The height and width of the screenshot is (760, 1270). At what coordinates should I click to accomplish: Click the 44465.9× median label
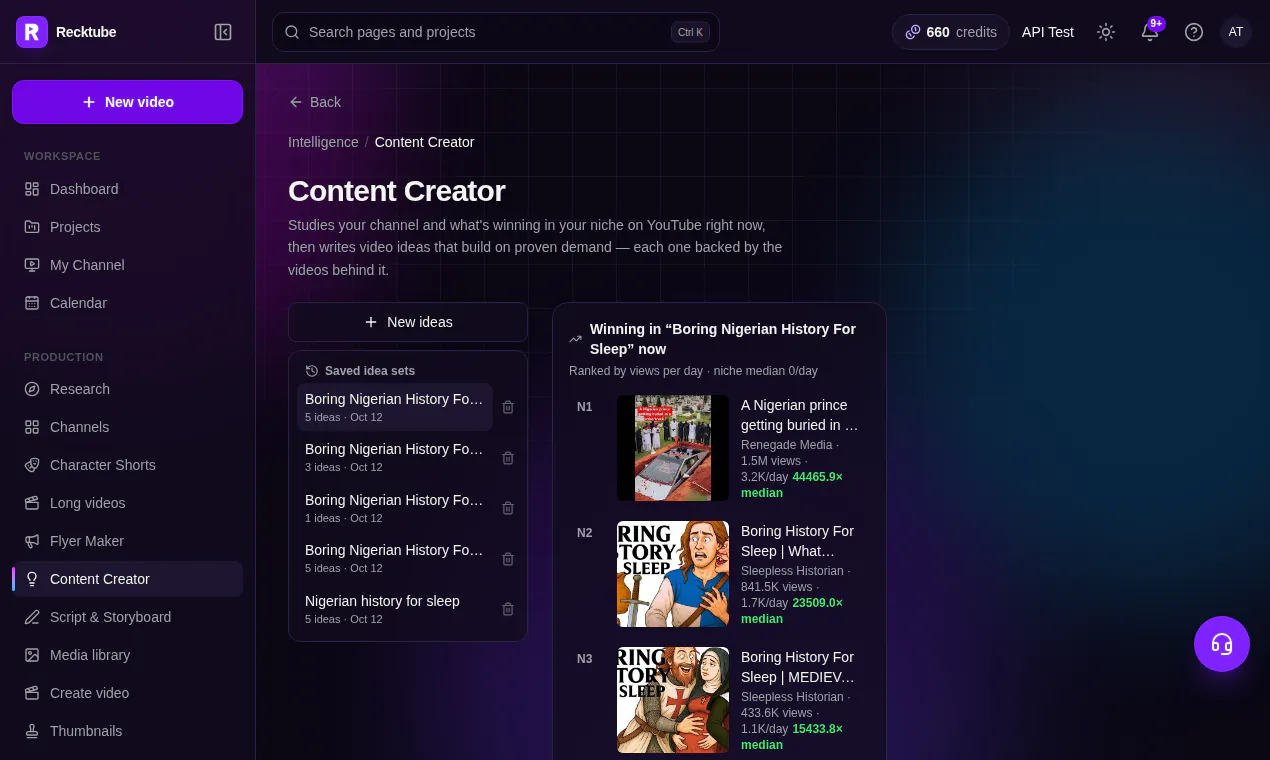pyautogui.click(x=790, y=485)
